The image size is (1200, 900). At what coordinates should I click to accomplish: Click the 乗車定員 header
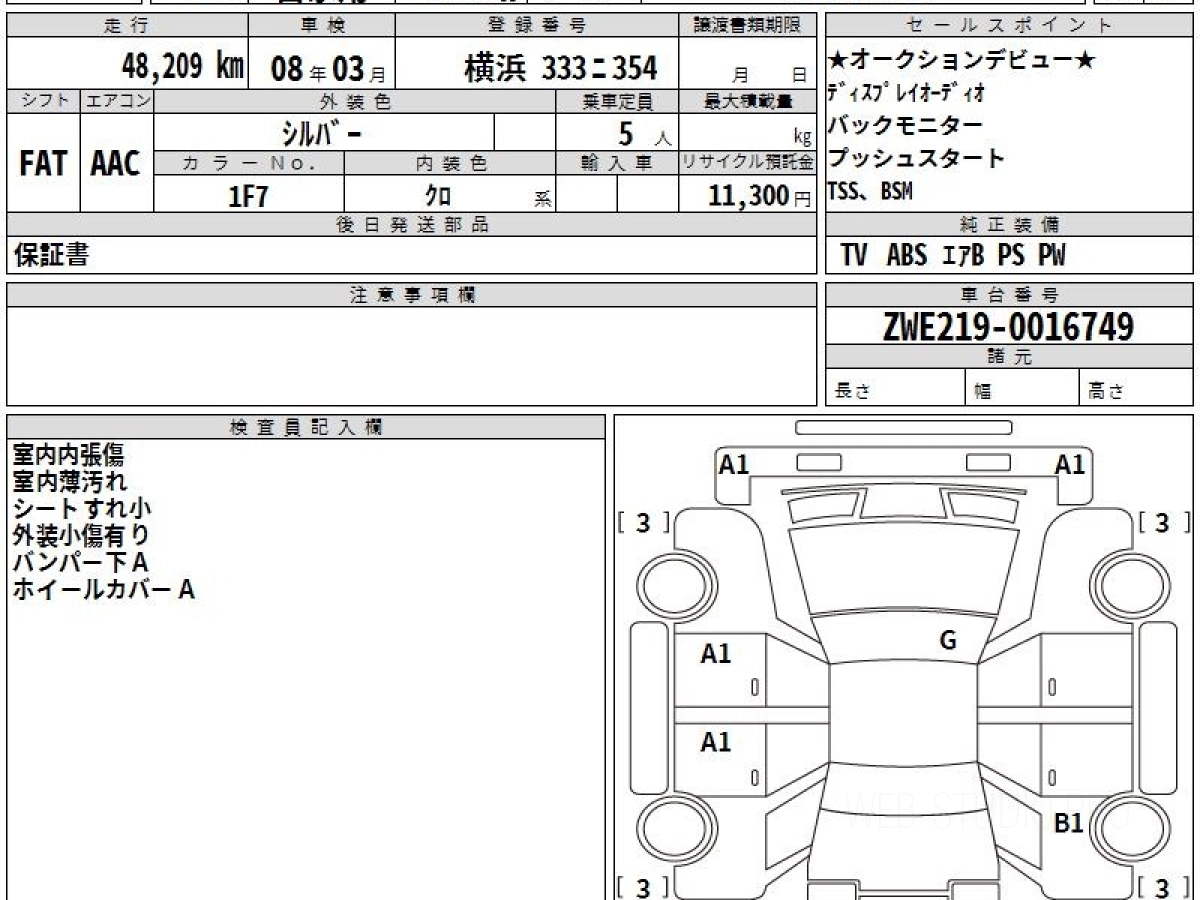tap(618, 101)
